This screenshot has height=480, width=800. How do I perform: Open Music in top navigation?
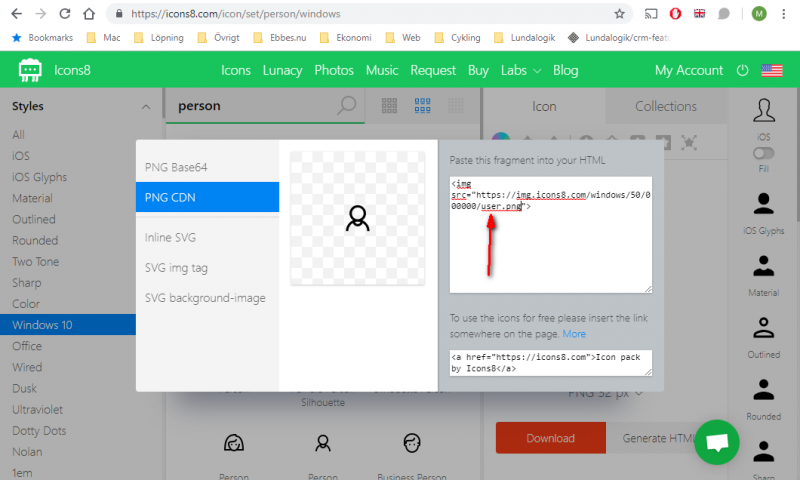point(382,70)
